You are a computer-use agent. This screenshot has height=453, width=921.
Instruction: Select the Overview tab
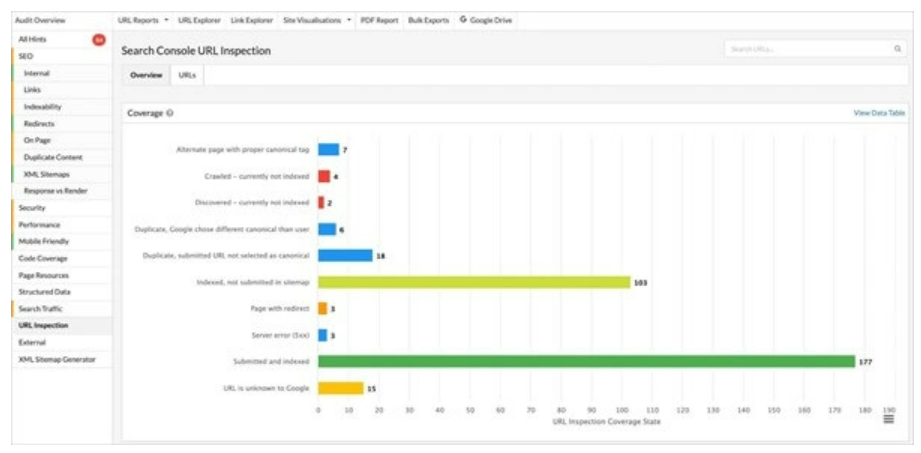tap(146, 76)
